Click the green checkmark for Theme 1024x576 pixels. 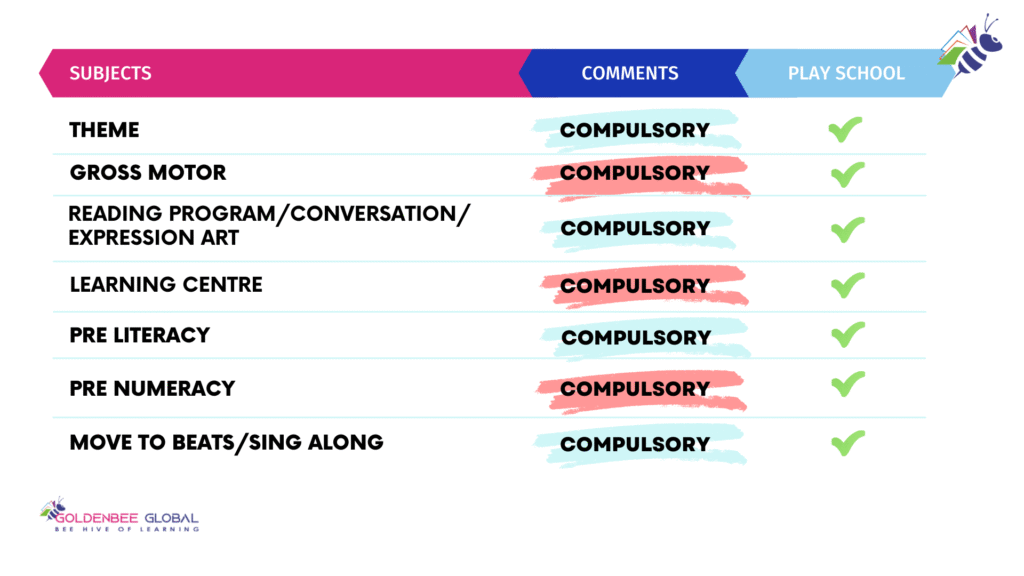(x=846, y=130)
